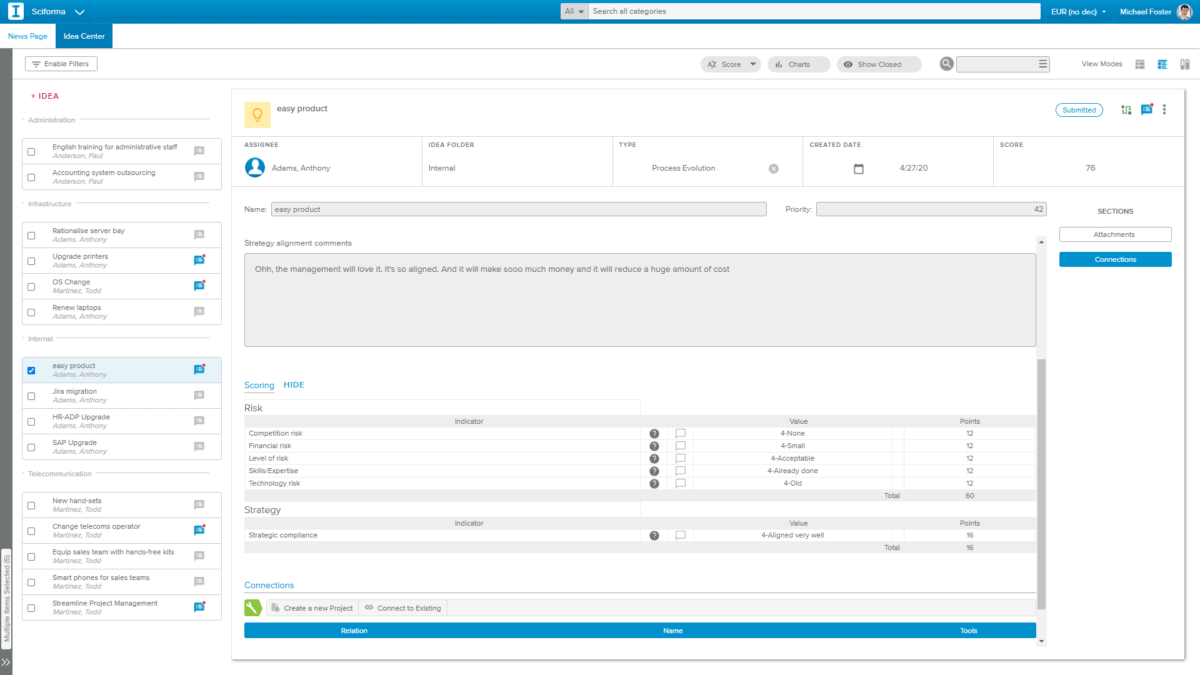Screen dimensions: 1200x675
Task: Open the News Page tab
Action: [x=28, y=36]
